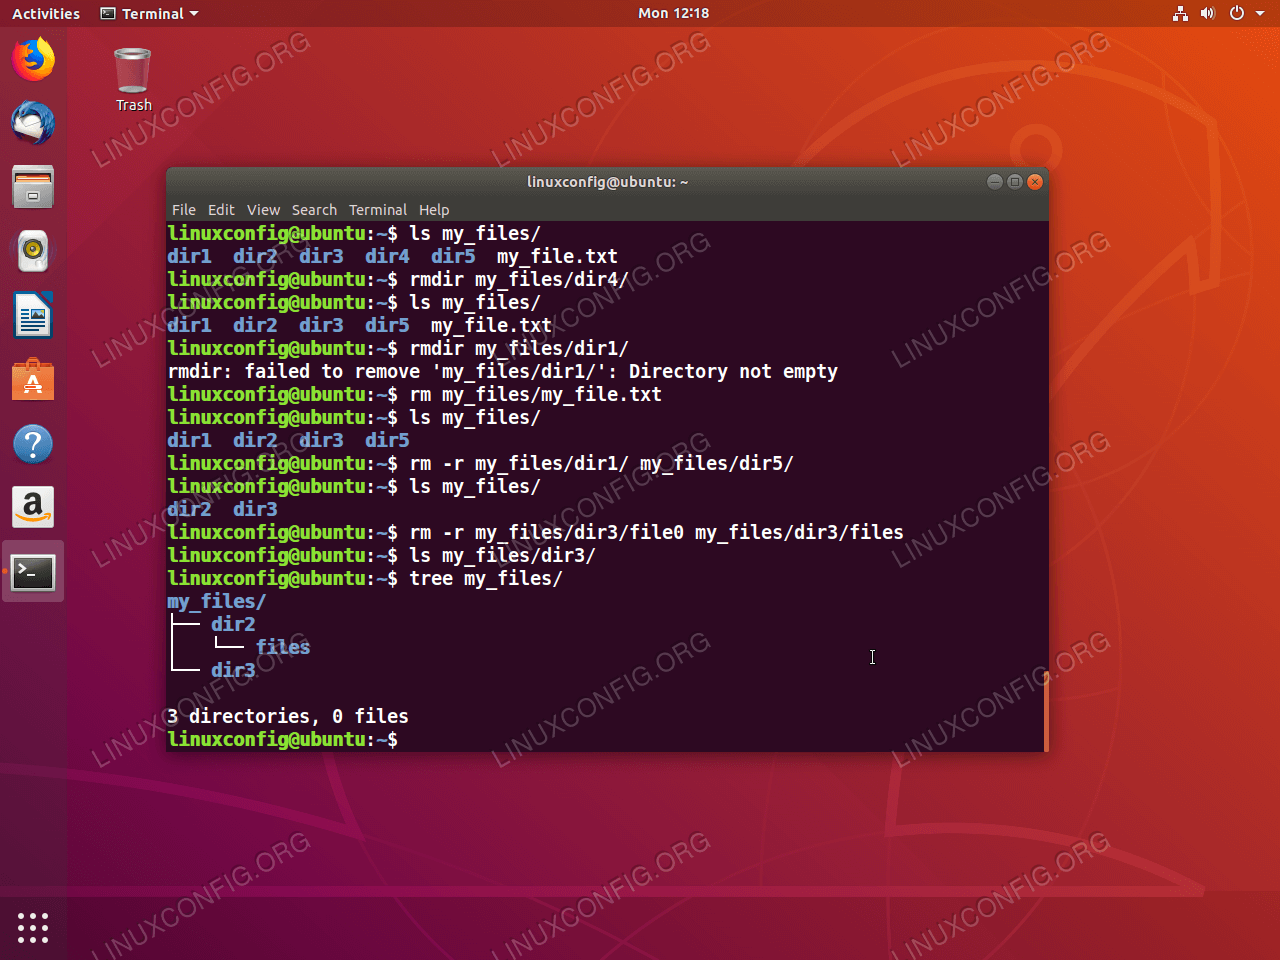Open Ubuntu Software center
Image resolution: width=1280 pixels, height=960 pixels.
point(33,379)
